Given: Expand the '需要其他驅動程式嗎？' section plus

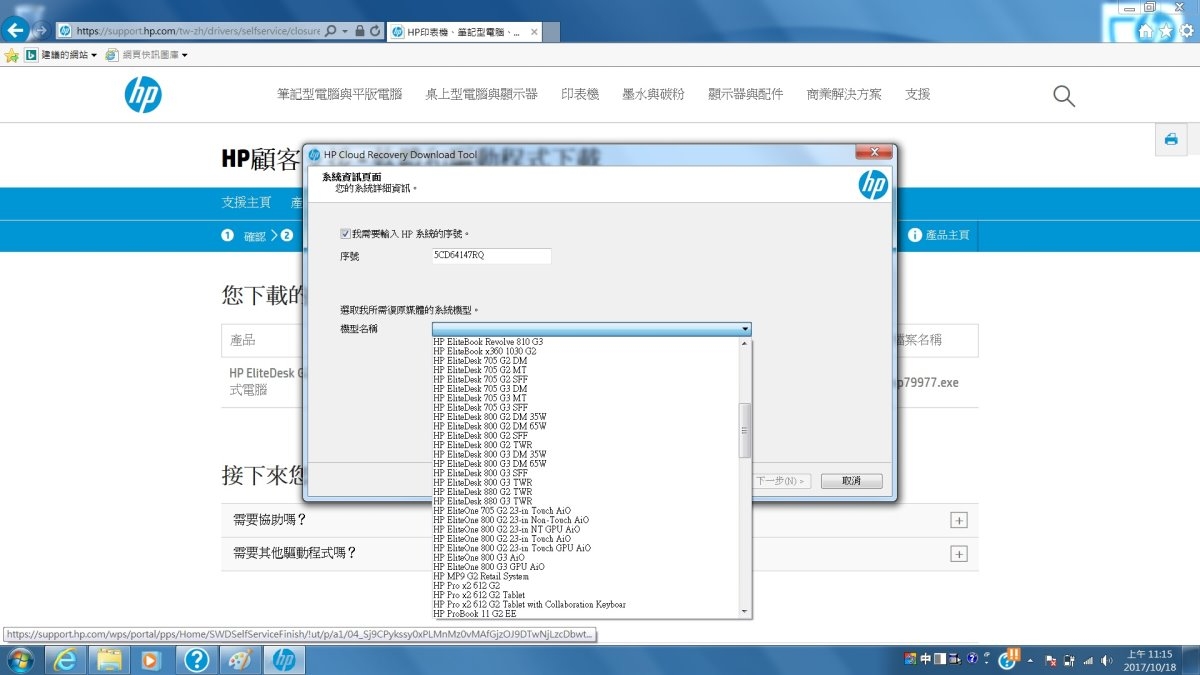Looking at the screenshot, I should pos(958,554).
